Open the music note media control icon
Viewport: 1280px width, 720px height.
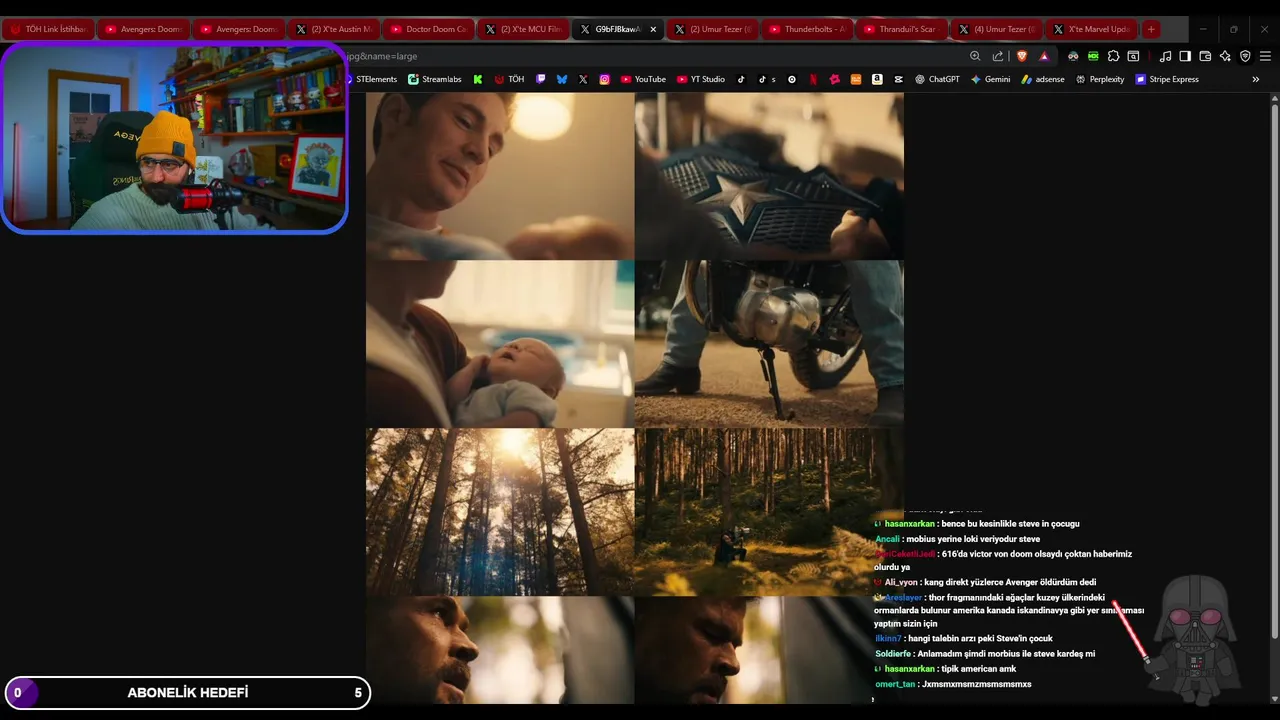[x=1165, y=56]
